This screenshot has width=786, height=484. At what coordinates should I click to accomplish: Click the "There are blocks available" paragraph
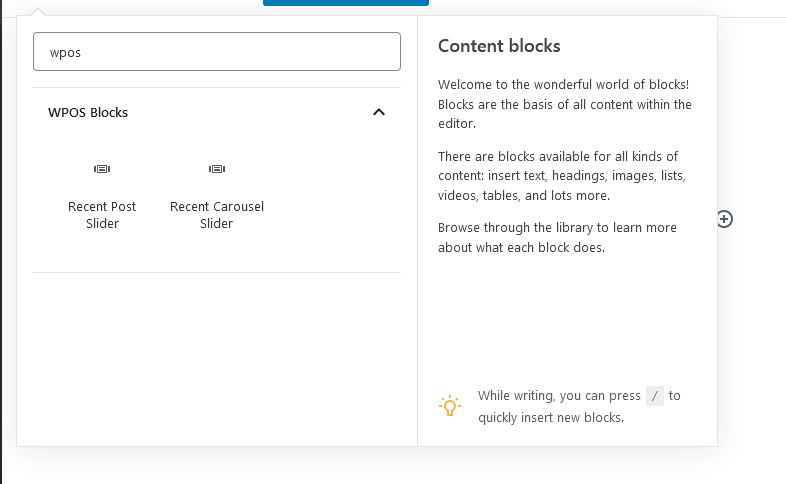click(561, 176)
